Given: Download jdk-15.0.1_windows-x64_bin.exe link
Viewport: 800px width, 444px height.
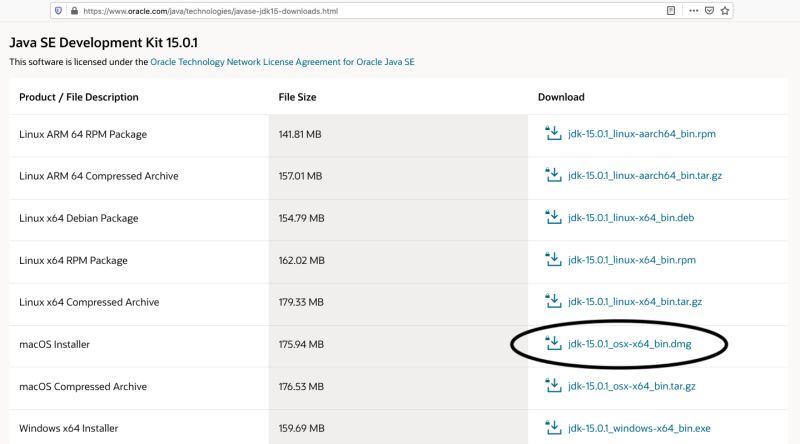Looking at the screenshot, I should click(x=639, y=428).
